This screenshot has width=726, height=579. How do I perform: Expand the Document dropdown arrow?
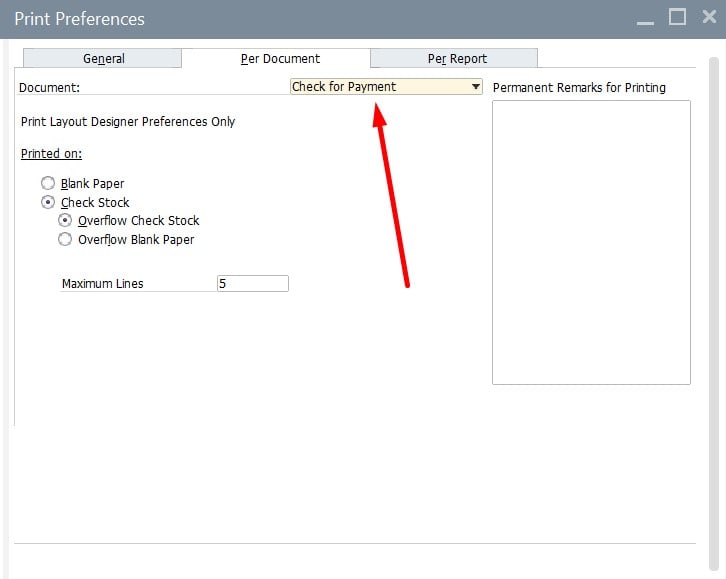(476, 87)
